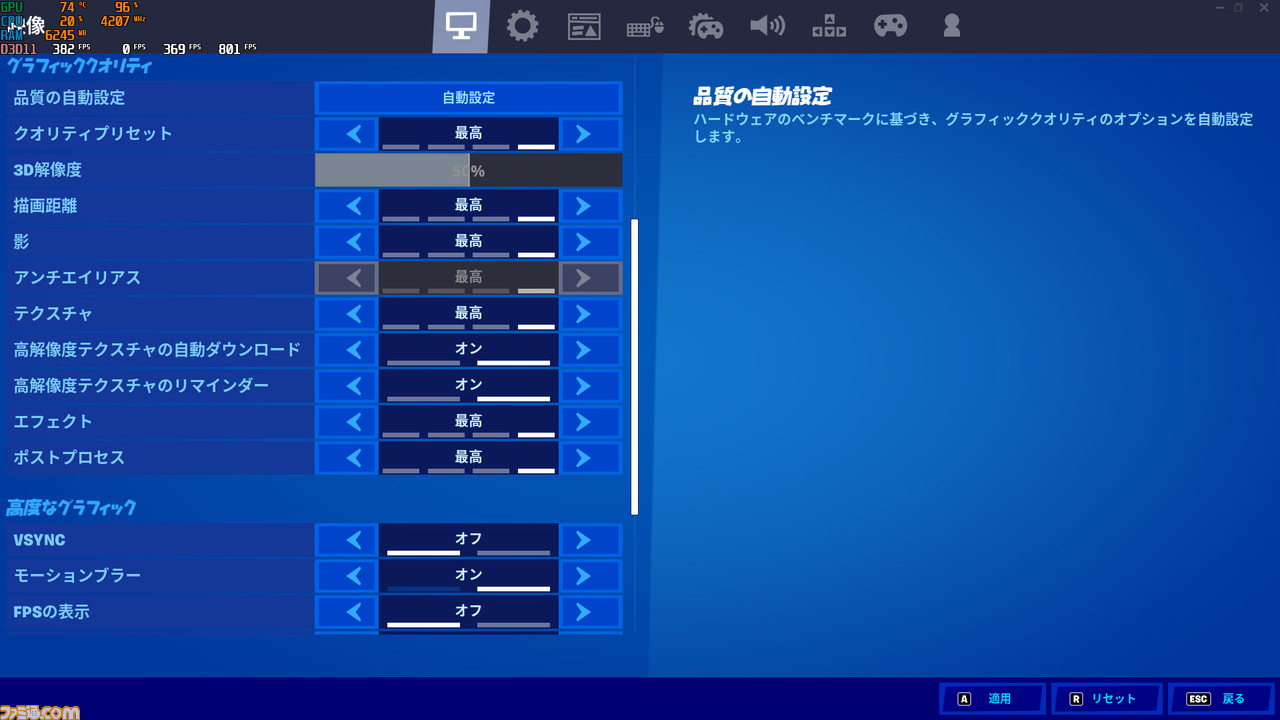Toggle FPSの表示 with left arrow
This screenshot has height=720, width=1280.
tap(346, 612)
